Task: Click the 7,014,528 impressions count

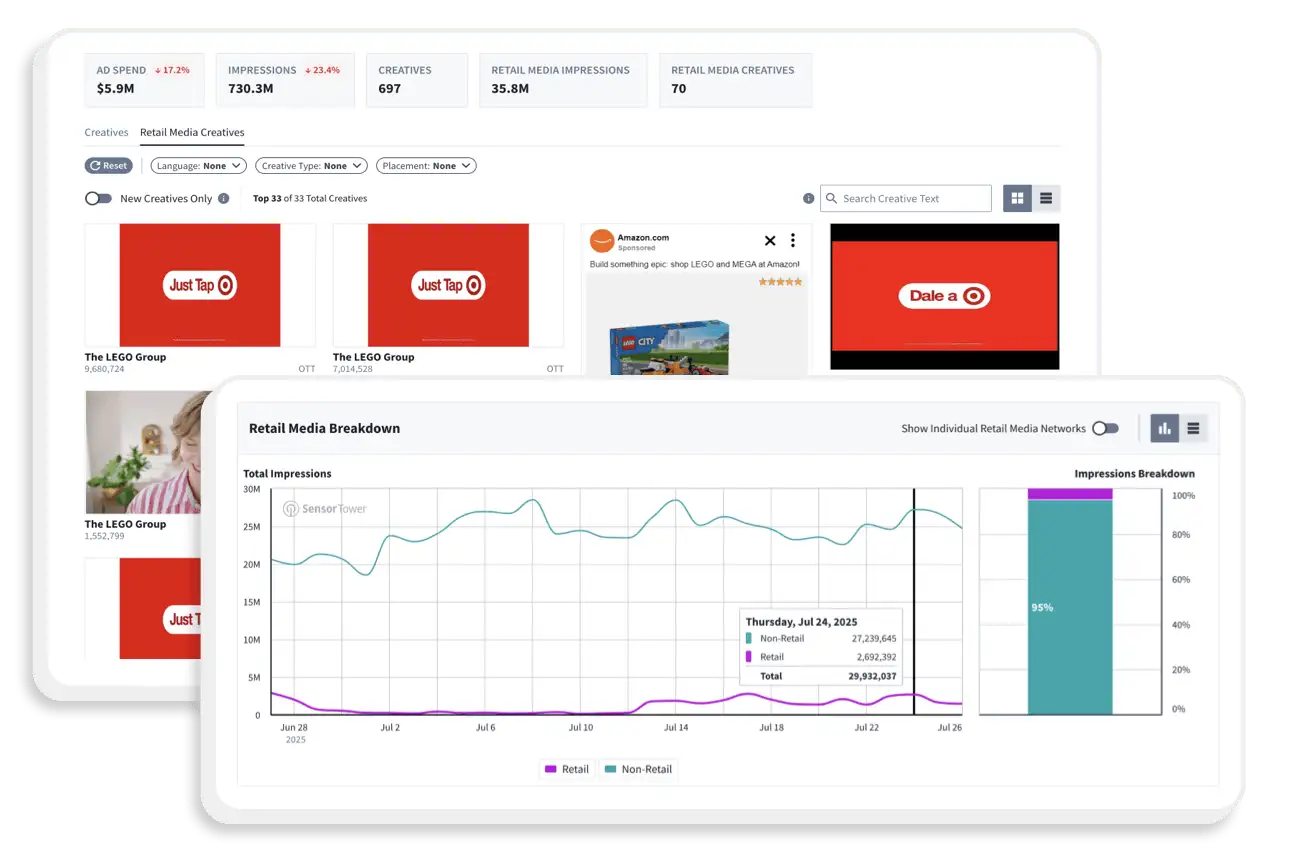Action: (353, 369)
